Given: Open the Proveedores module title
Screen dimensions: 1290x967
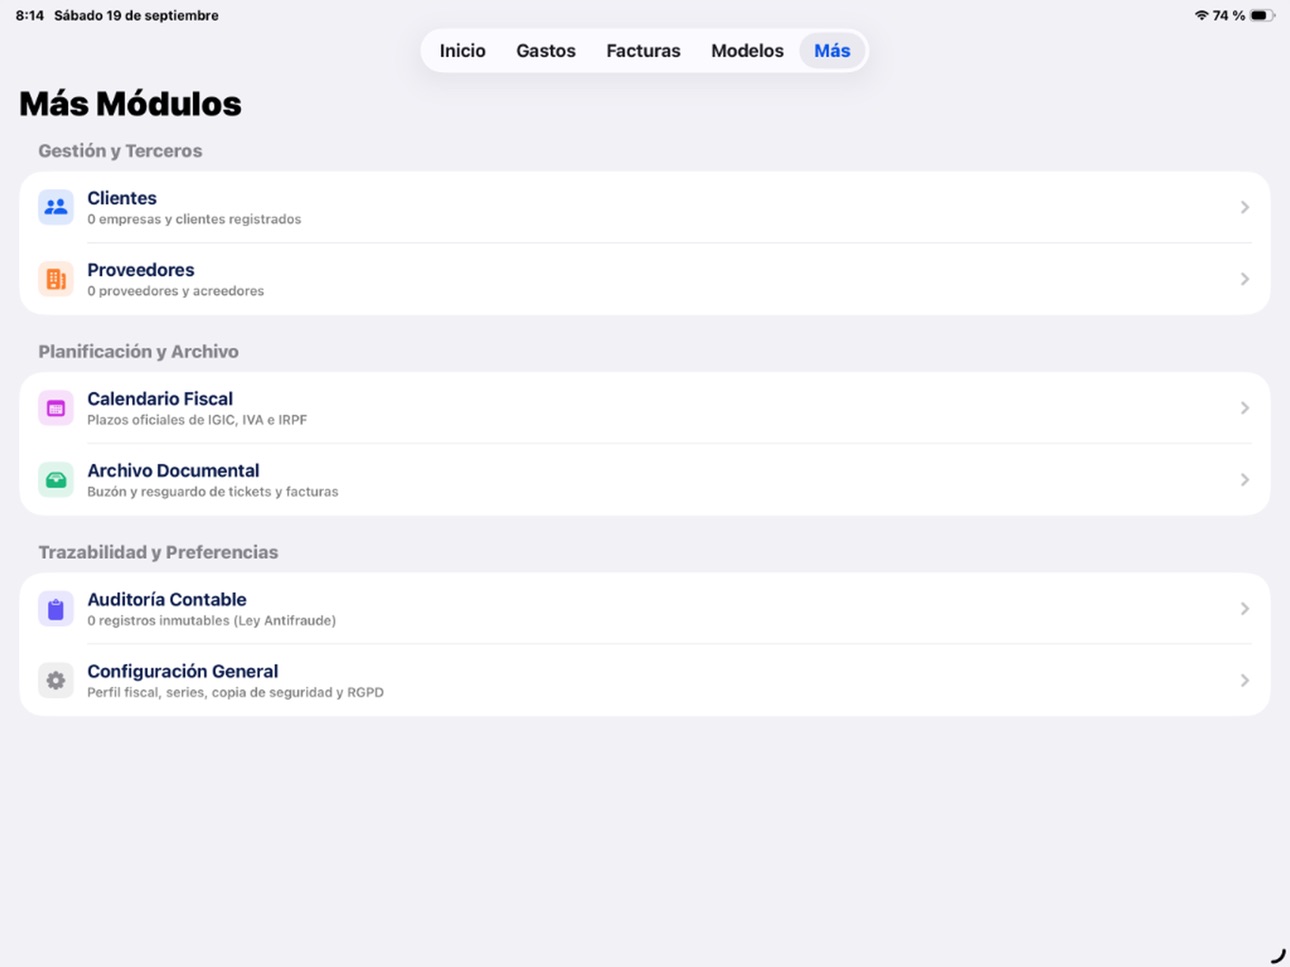Looking at the screenshot, I should 141,270.
